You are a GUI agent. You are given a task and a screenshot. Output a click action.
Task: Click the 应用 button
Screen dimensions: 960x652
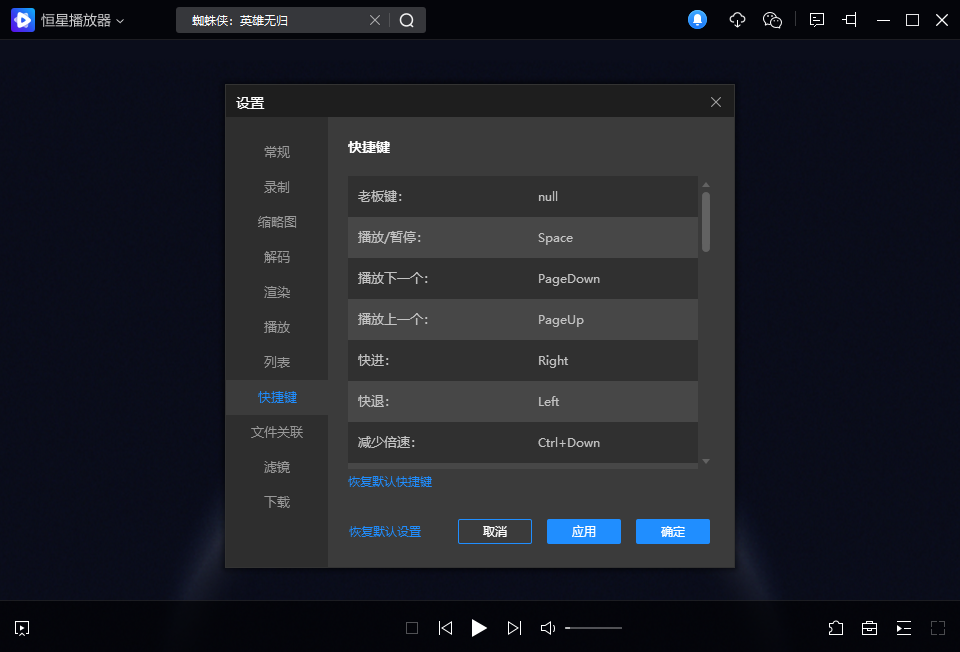[x=584, y=532]
